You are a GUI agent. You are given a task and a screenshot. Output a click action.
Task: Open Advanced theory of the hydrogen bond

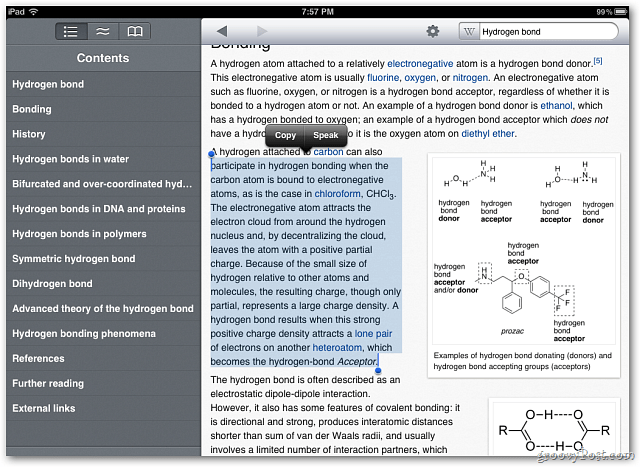click(x=103, y=308)
